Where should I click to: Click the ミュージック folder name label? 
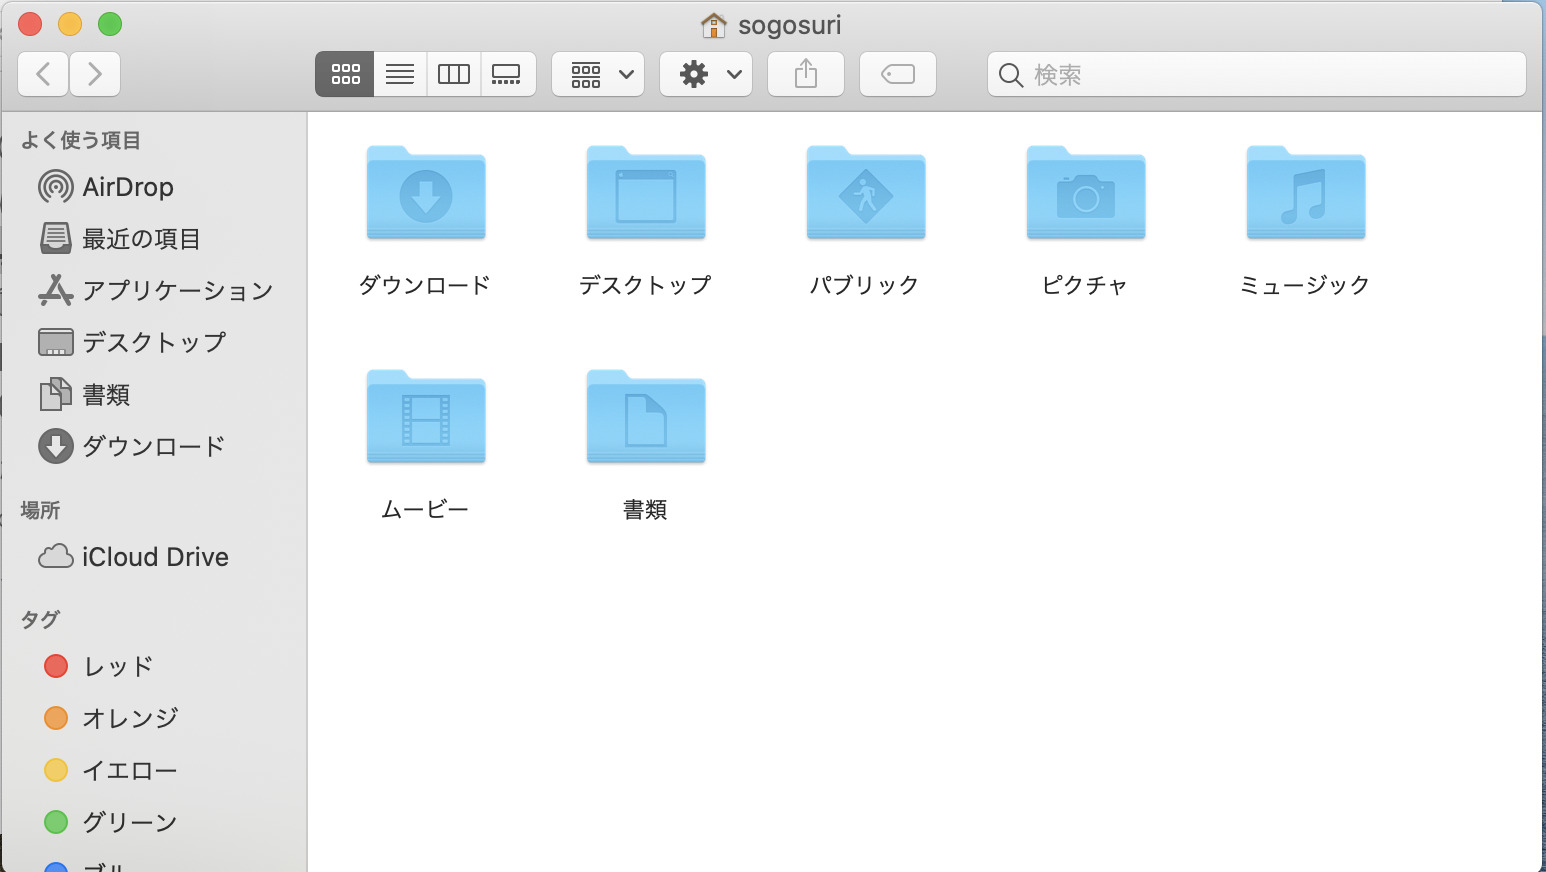1305,285
